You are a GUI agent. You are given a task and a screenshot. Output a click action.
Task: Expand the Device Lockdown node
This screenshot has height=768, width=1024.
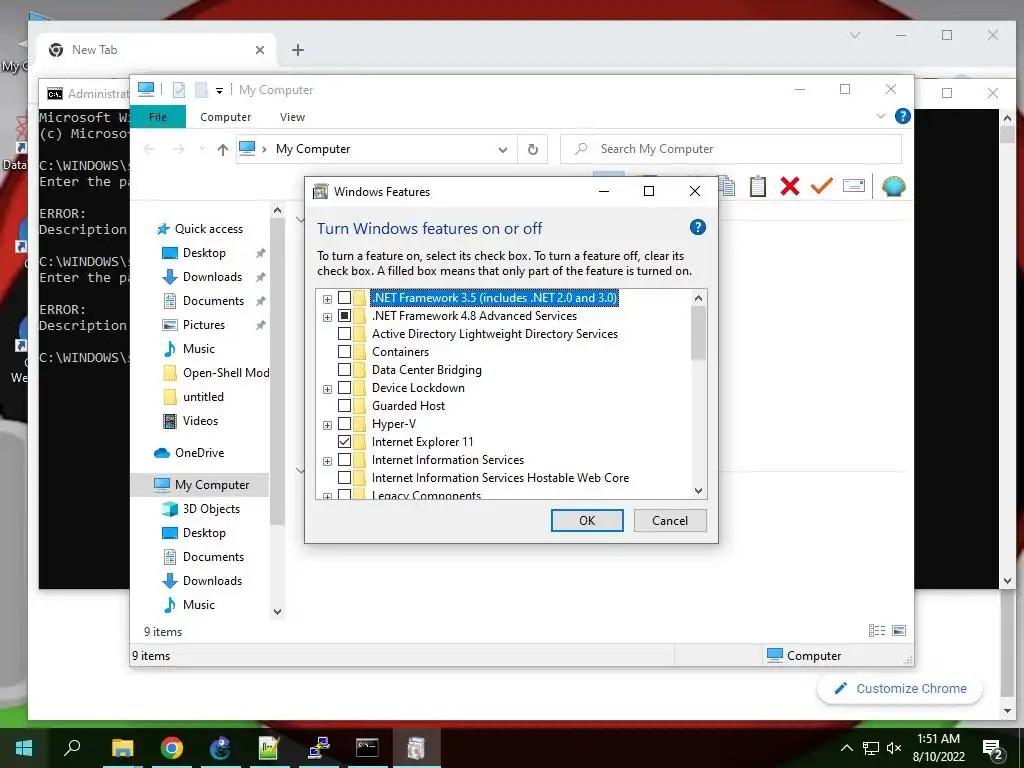[327, 389]
